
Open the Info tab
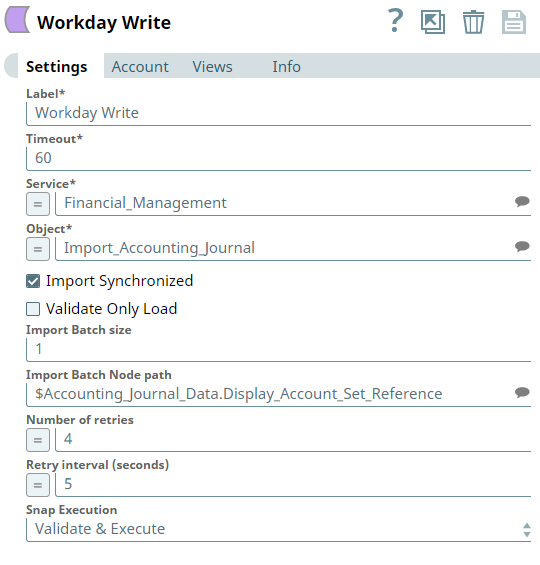pyautogui.click(x=286, y=67)
